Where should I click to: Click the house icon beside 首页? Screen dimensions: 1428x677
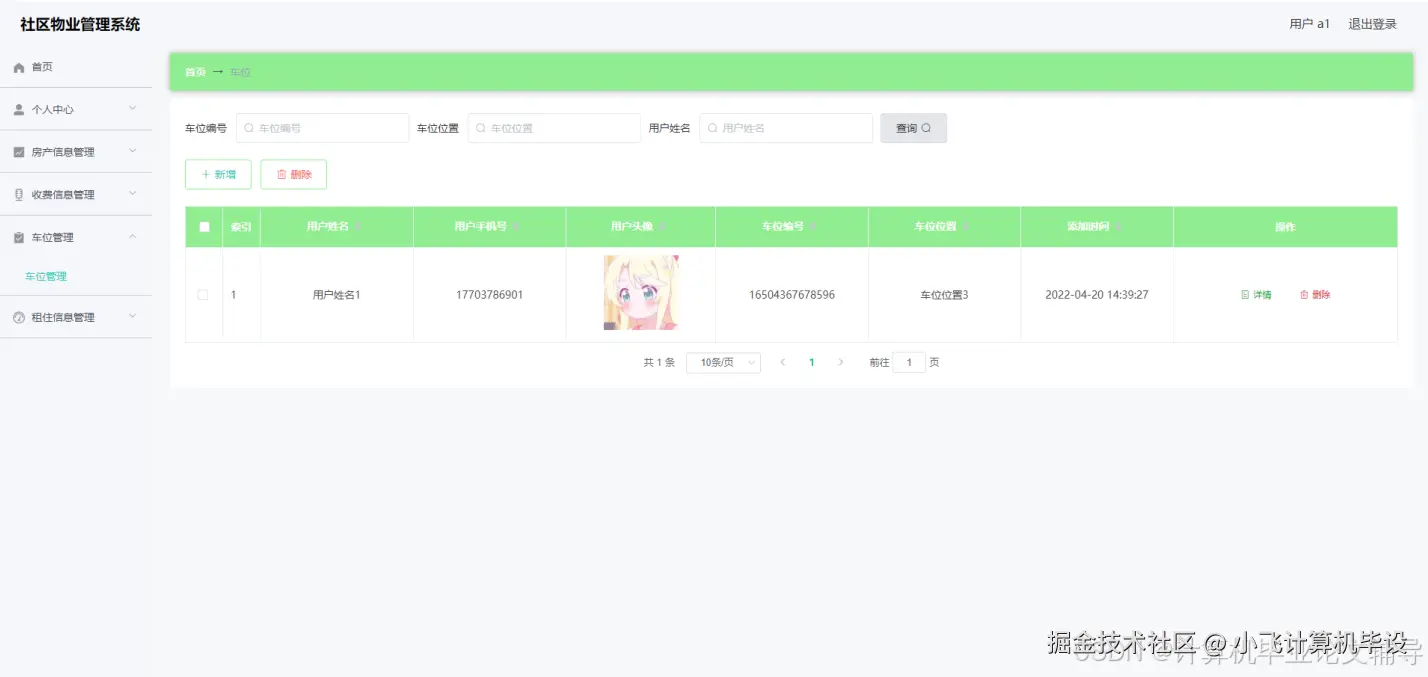click(x=18, y=67)
